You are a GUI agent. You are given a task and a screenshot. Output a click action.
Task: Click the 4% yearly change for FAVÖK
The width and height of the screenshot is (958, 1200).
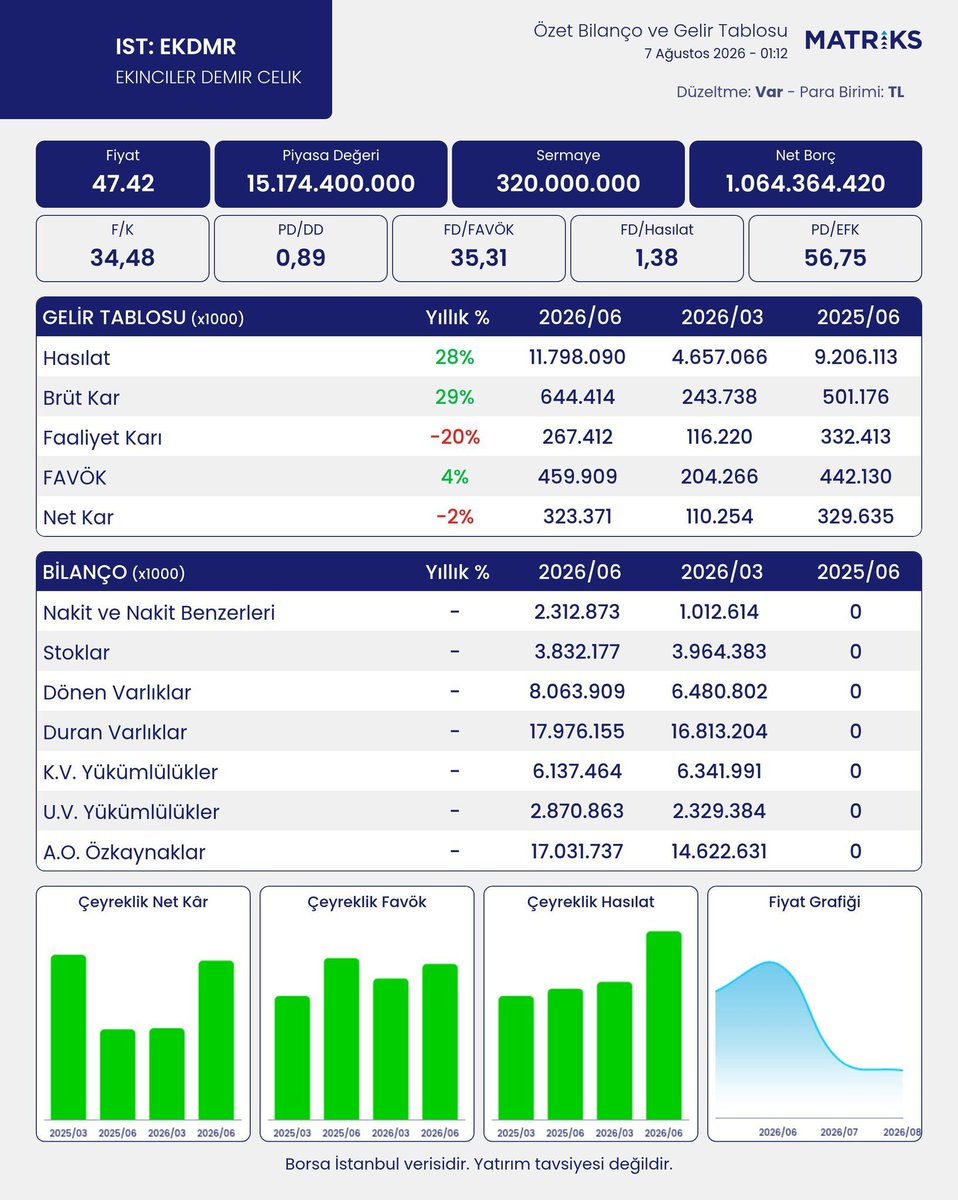pos(455,477)
